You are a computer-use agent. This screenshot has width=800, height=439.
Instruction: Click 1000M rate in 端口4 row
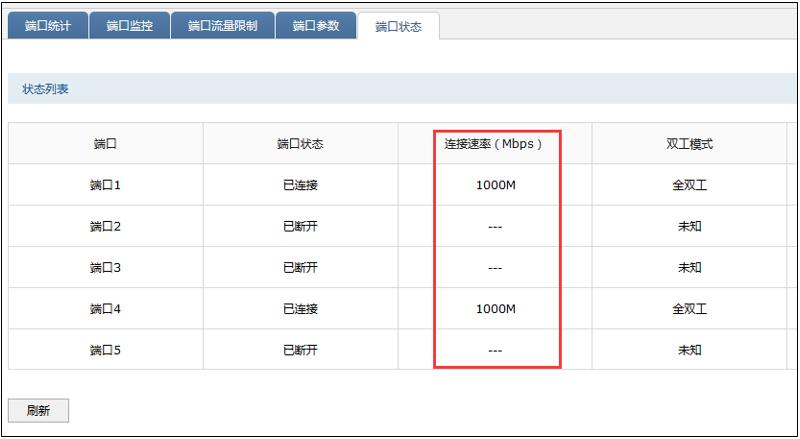[x=495, y=308]
